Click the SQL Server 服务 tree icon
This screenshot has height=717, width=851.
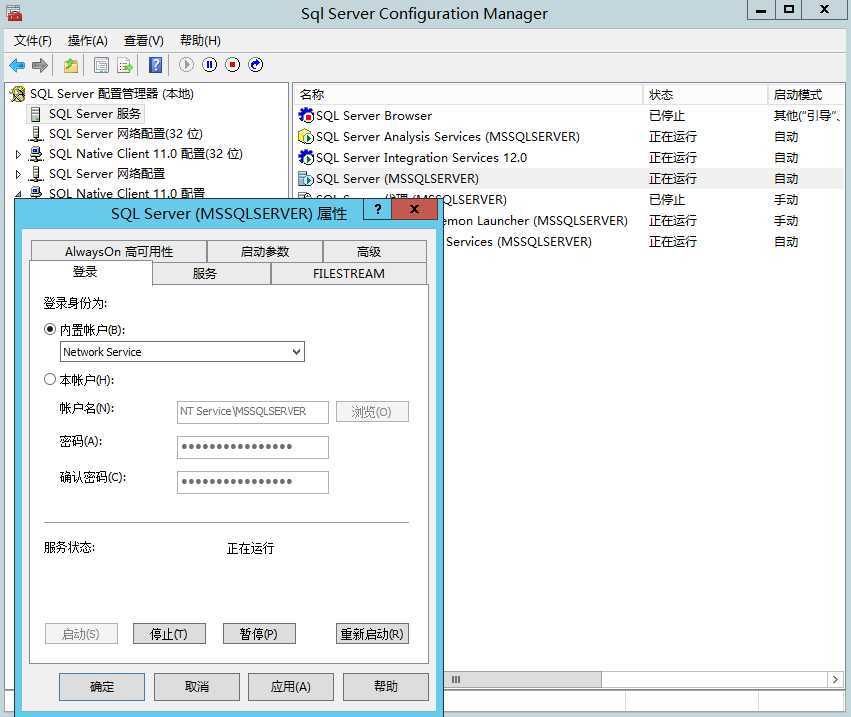tap(35, 114)
